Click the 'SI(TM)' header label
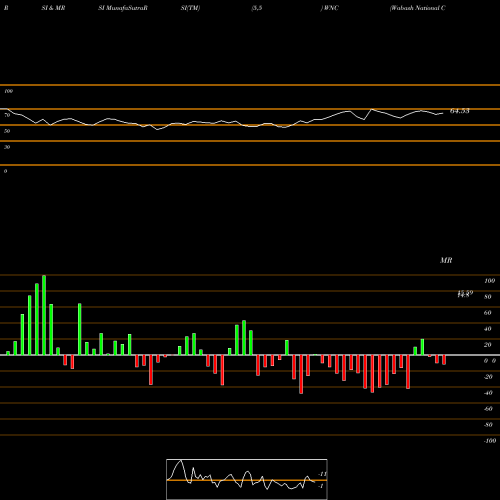Image resolution: width=500 pixels, height=500 pixels. tap(190, 8)
